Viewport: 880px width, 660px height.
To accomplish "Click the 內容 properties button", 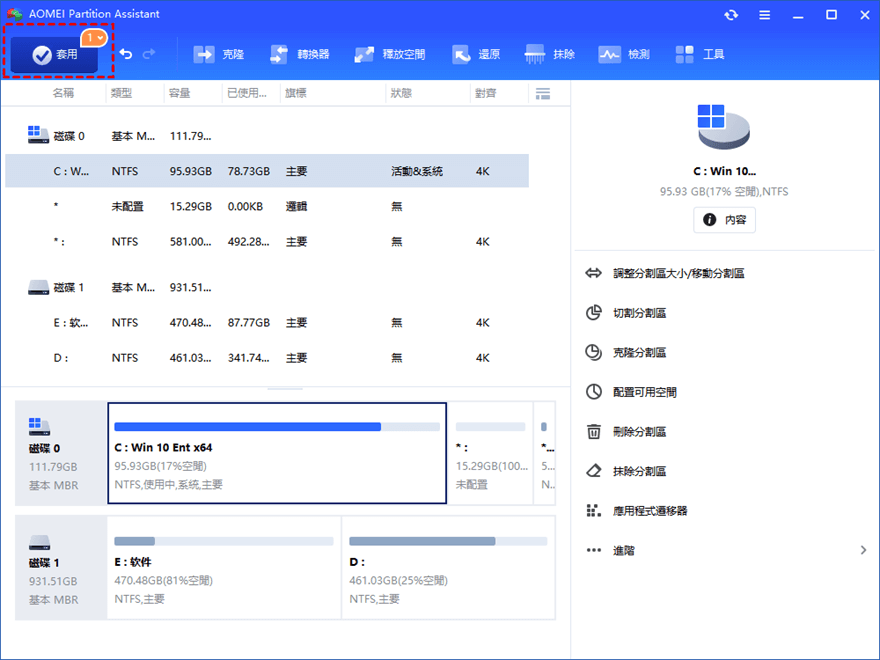I will pos(725,220).
